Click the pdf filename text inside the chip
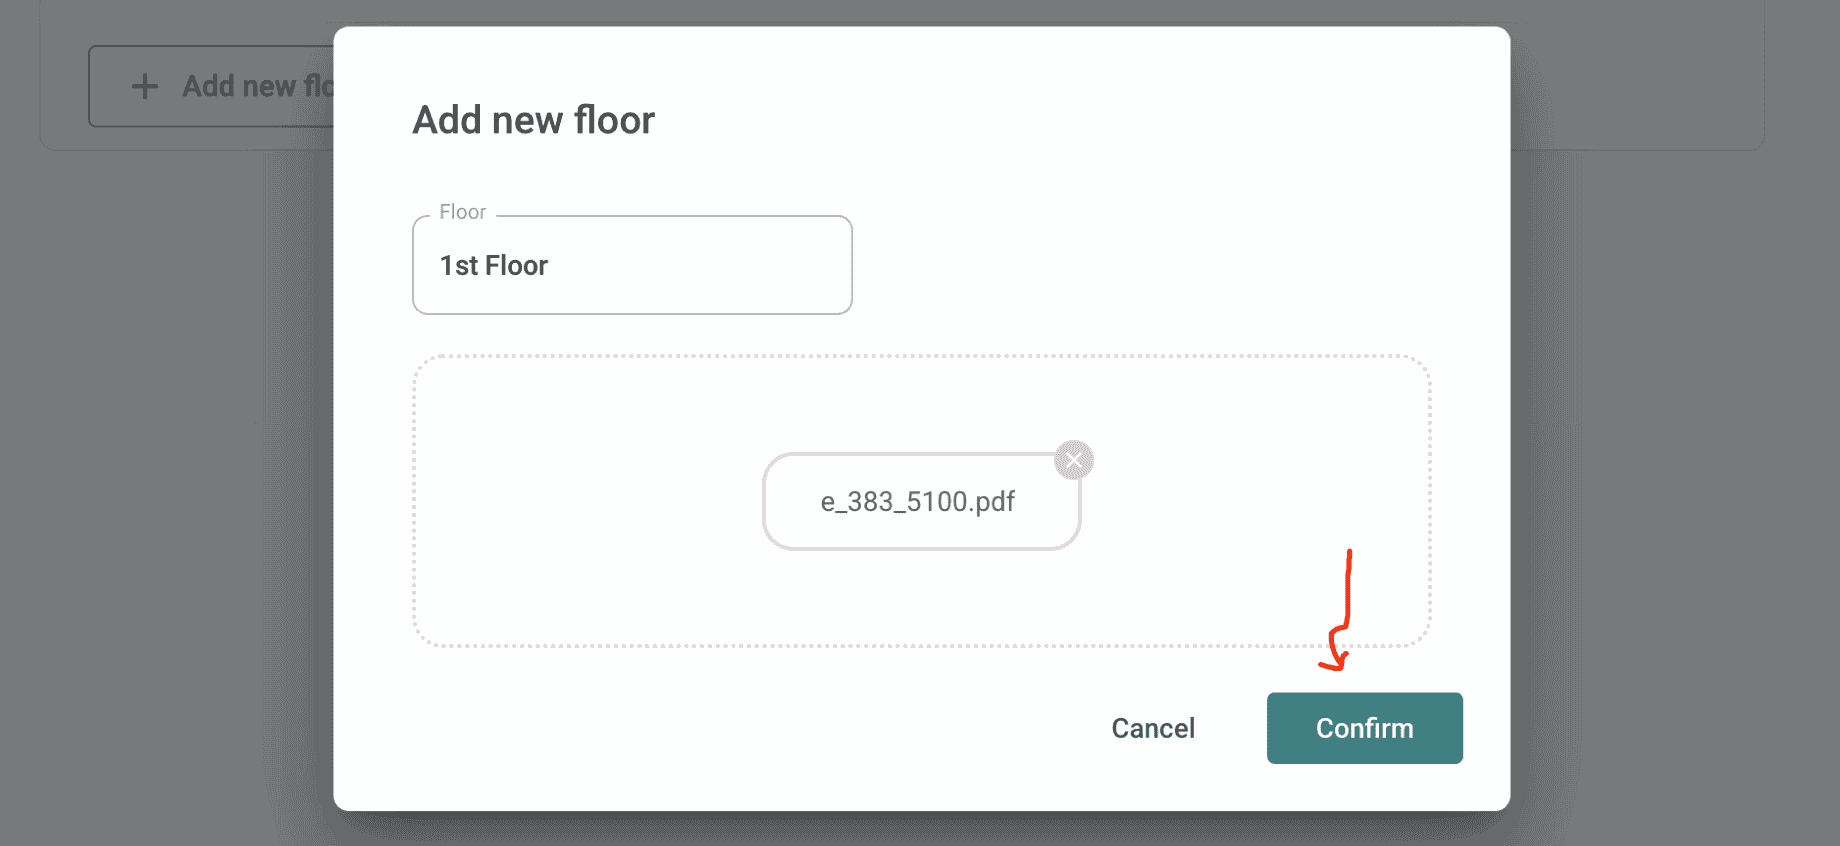Viewport: 1840px width, 846px height. pyautogui.click(x=918, y=501)
